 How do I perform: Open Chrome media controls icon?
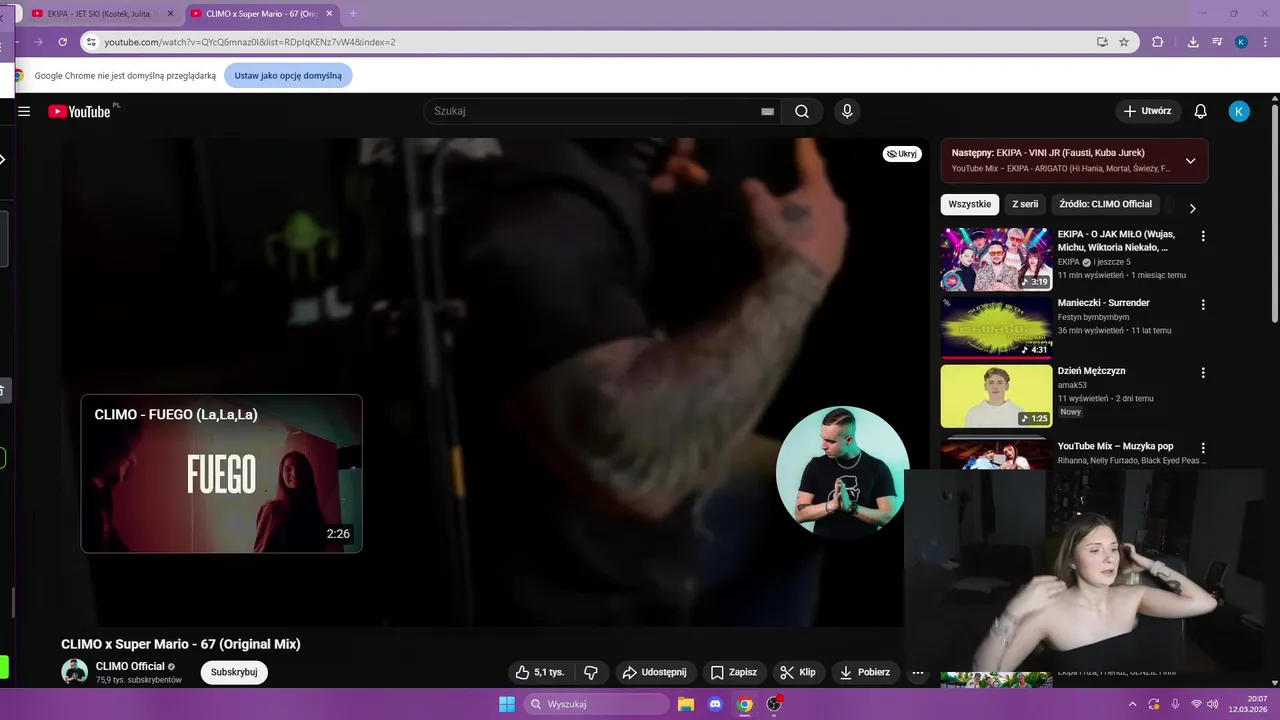(1217, 42)
